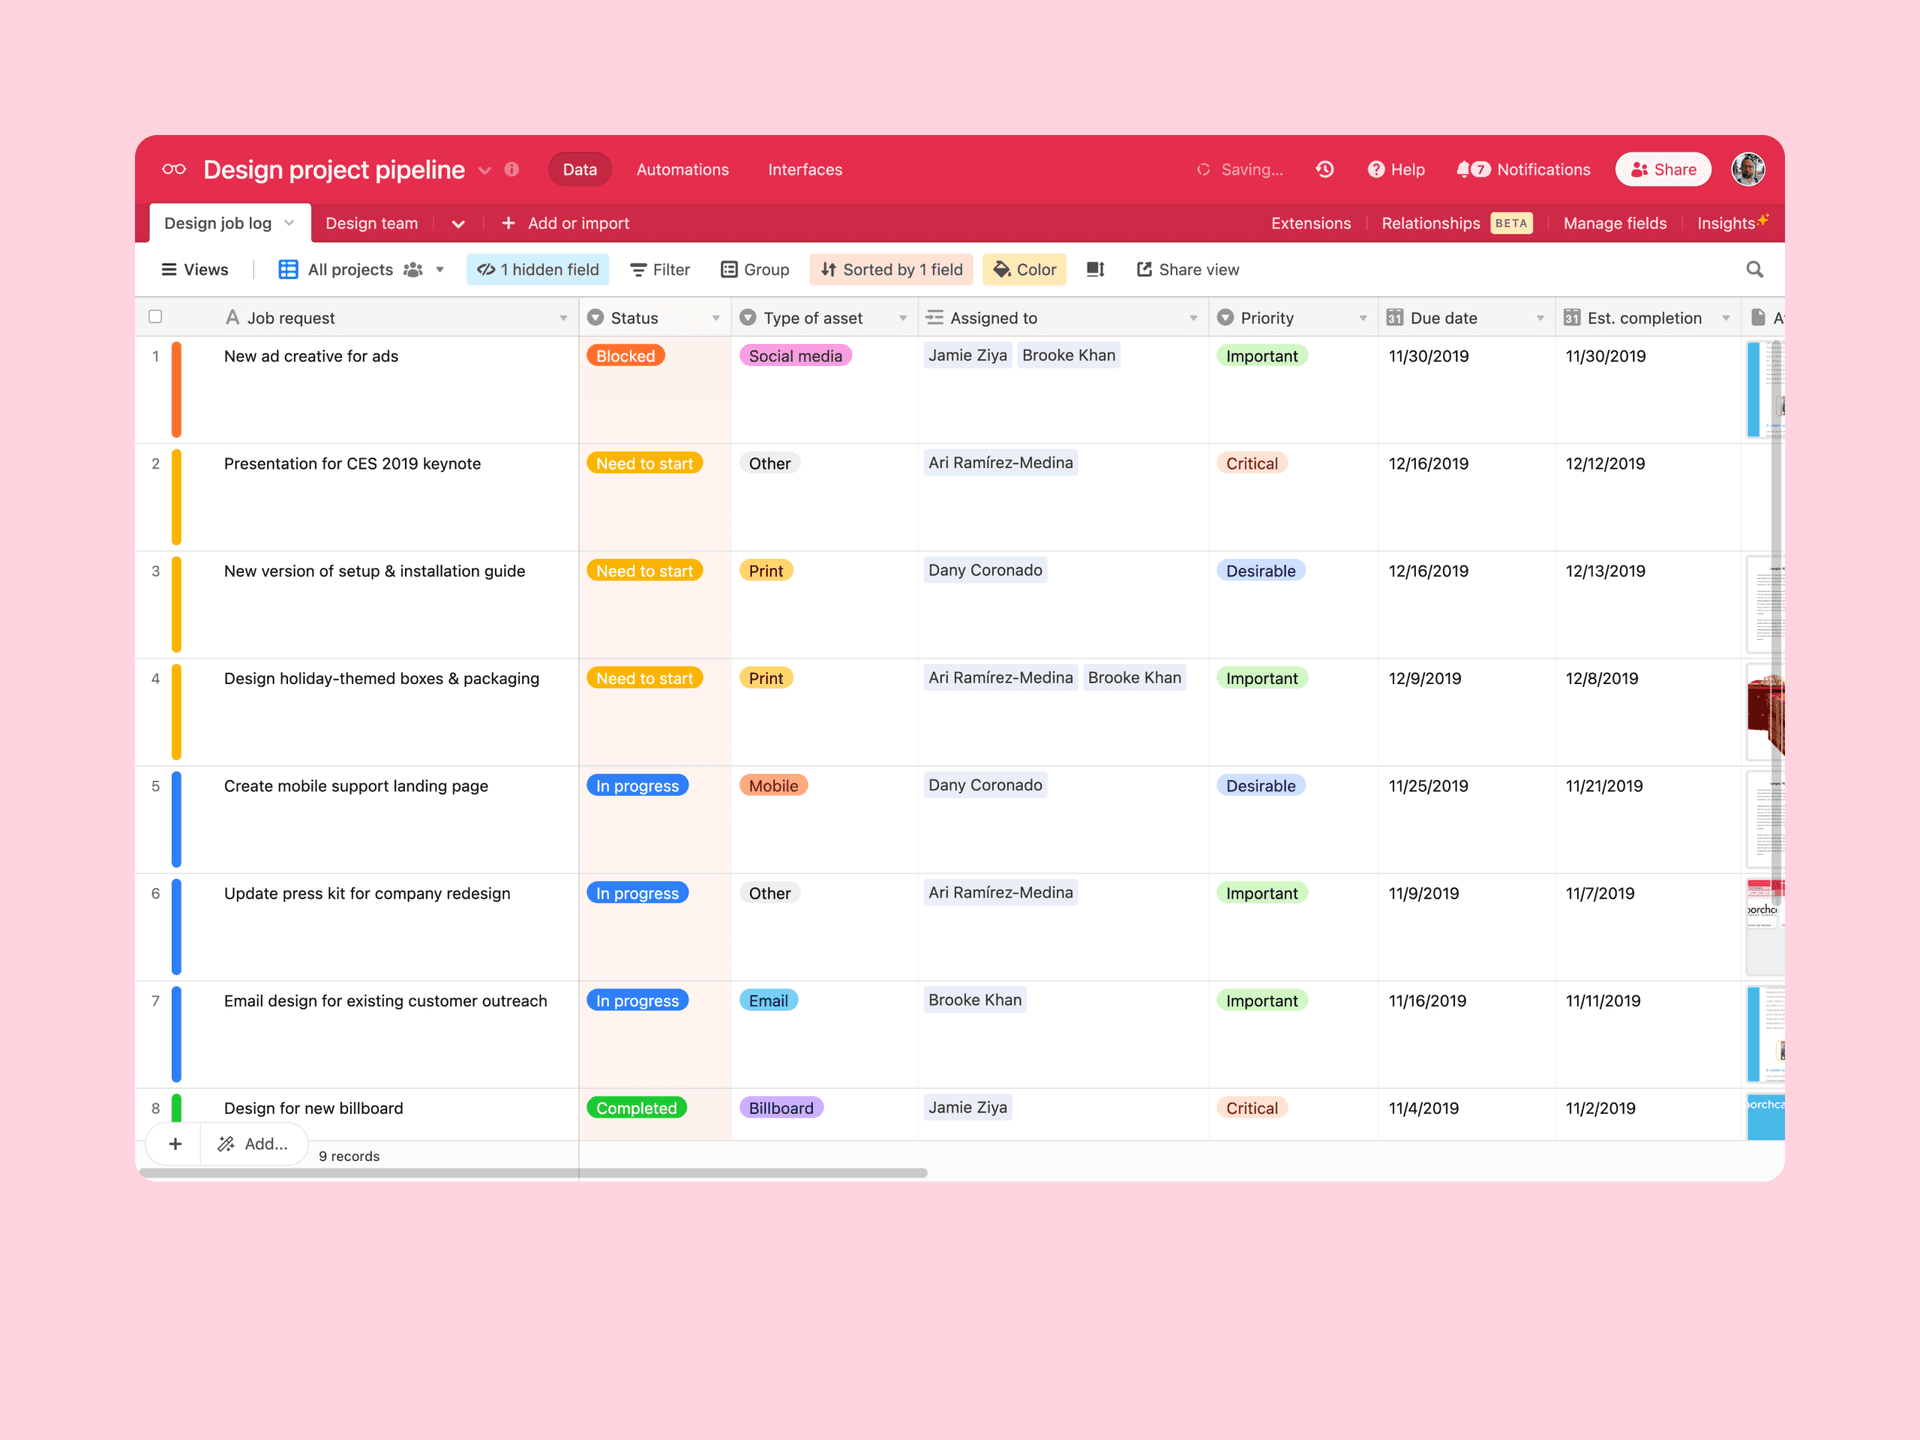This screenshot has width=1920, height=1440.
Task: Open the Color options button
Action: pyautogui.click(x=1025, y=269)
